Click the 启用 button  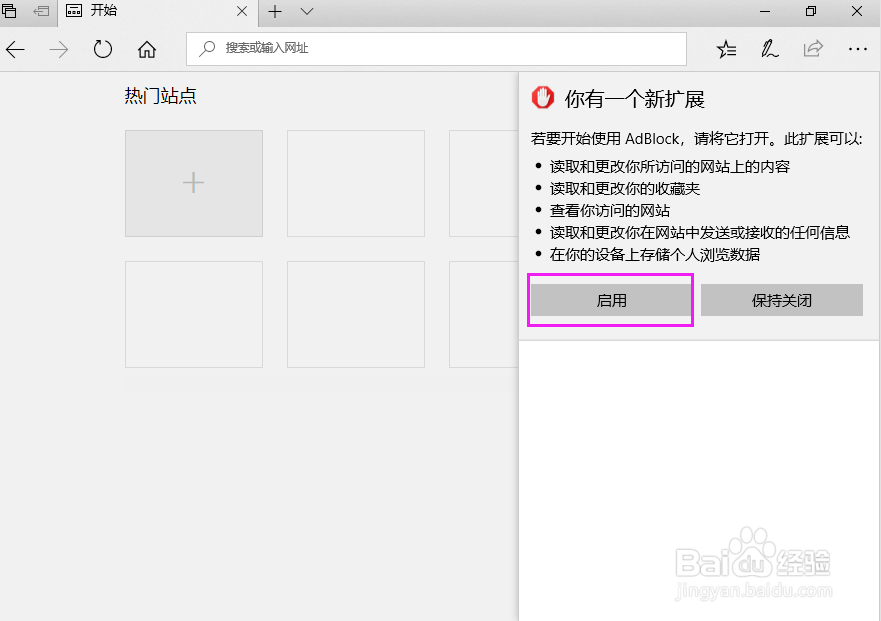pos(611,300)
